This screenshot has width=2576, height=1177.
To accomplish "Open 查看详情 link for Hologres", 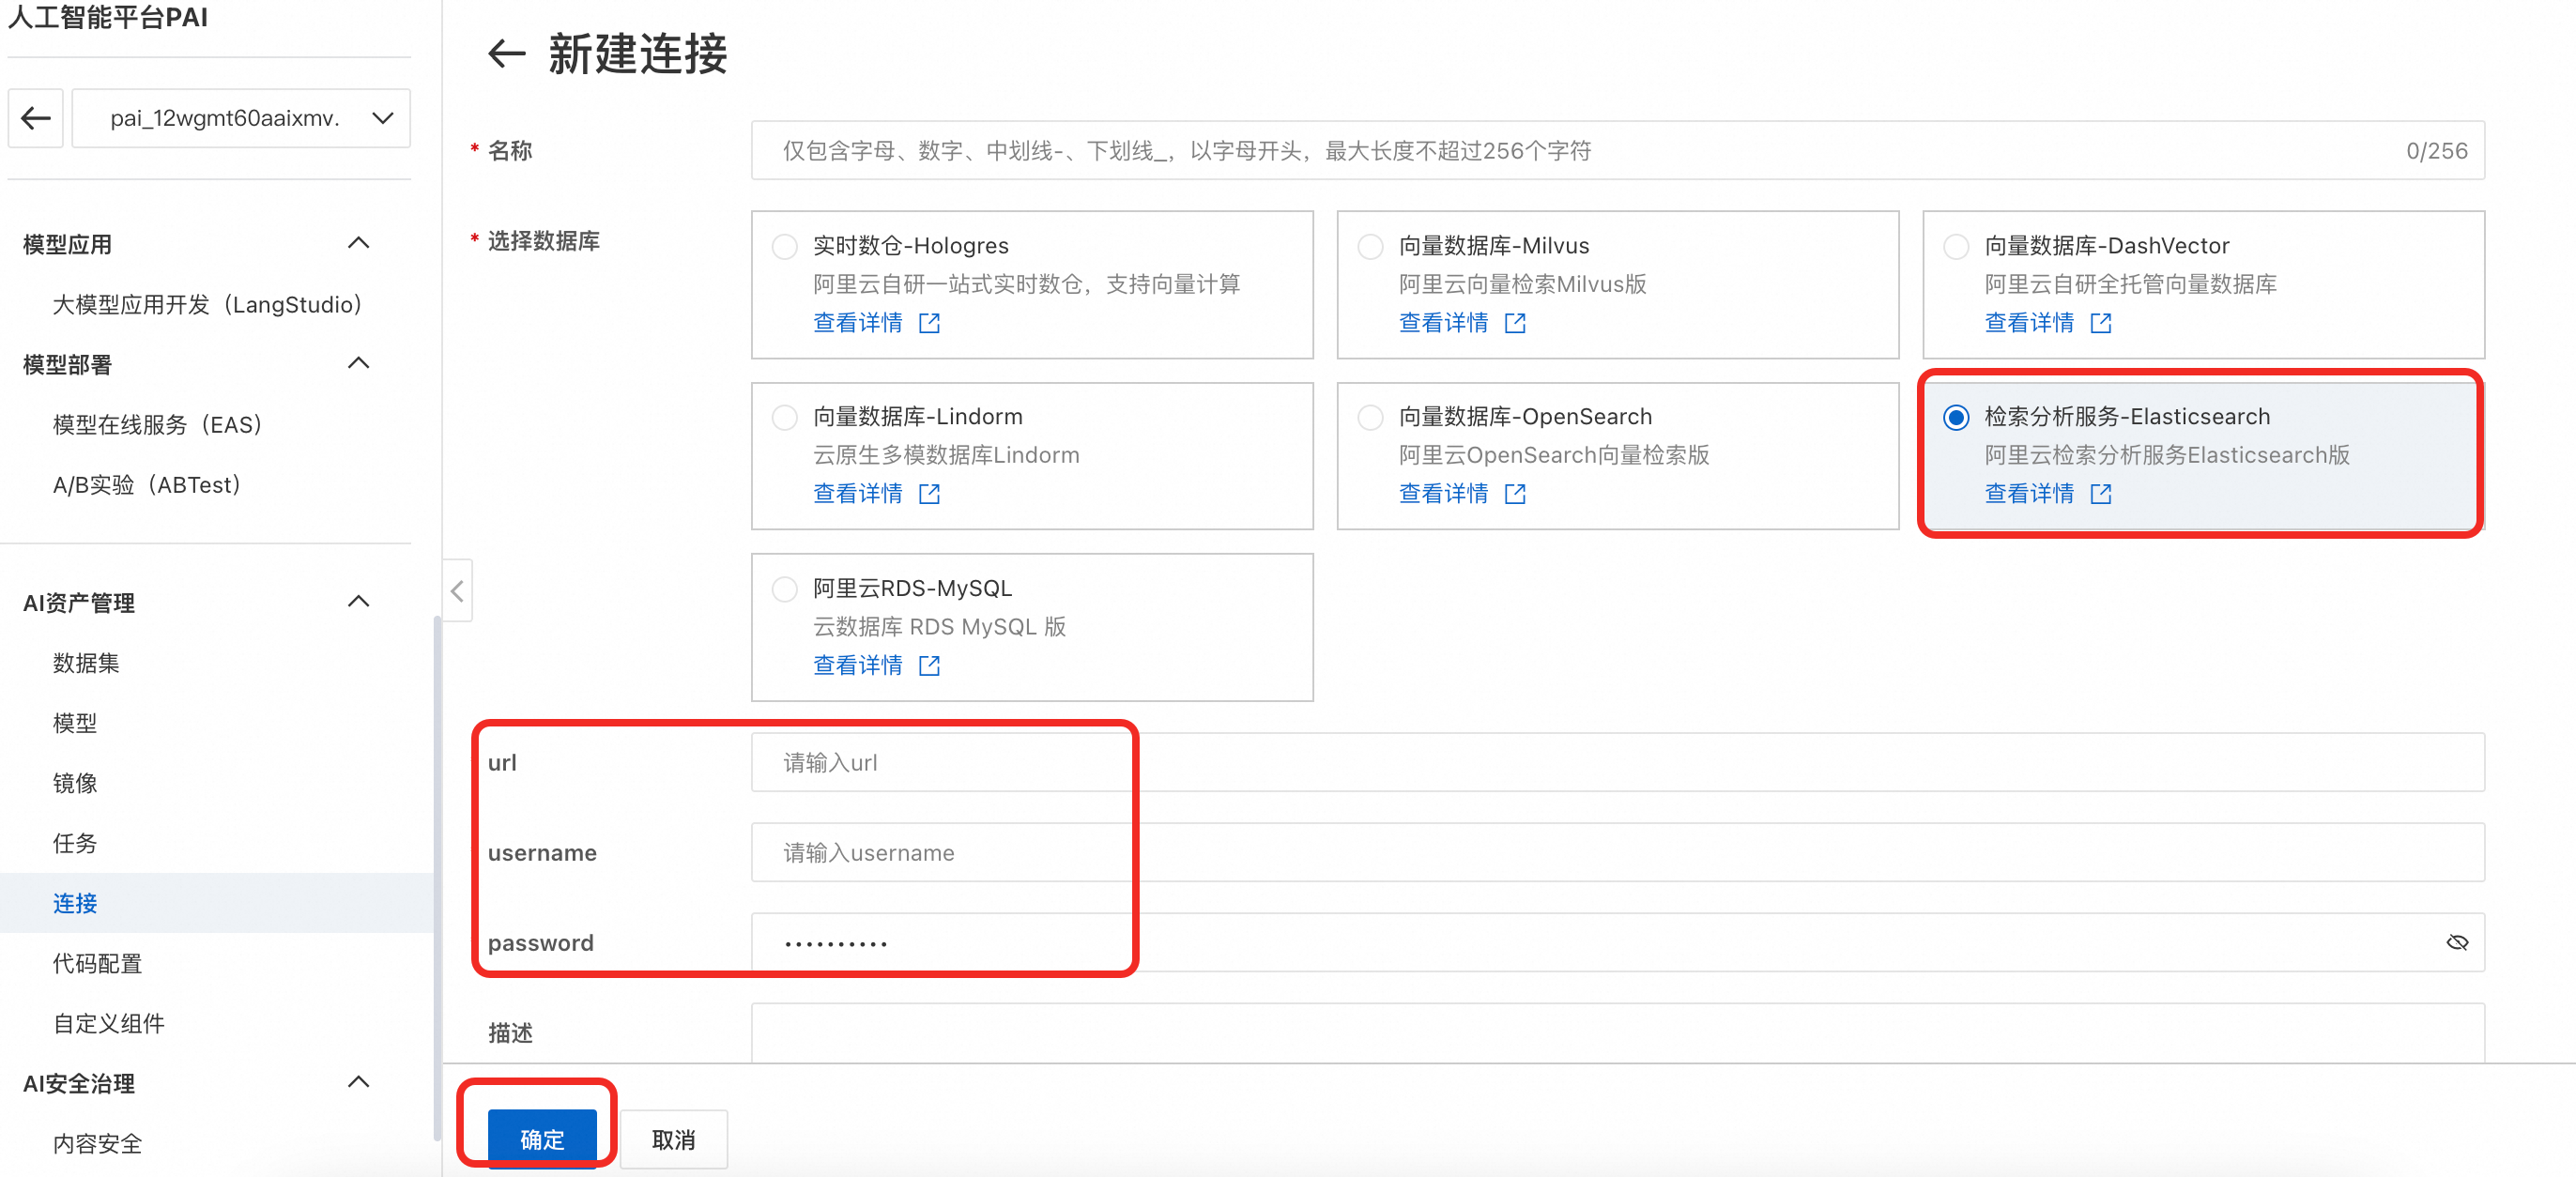I will 858,323.
